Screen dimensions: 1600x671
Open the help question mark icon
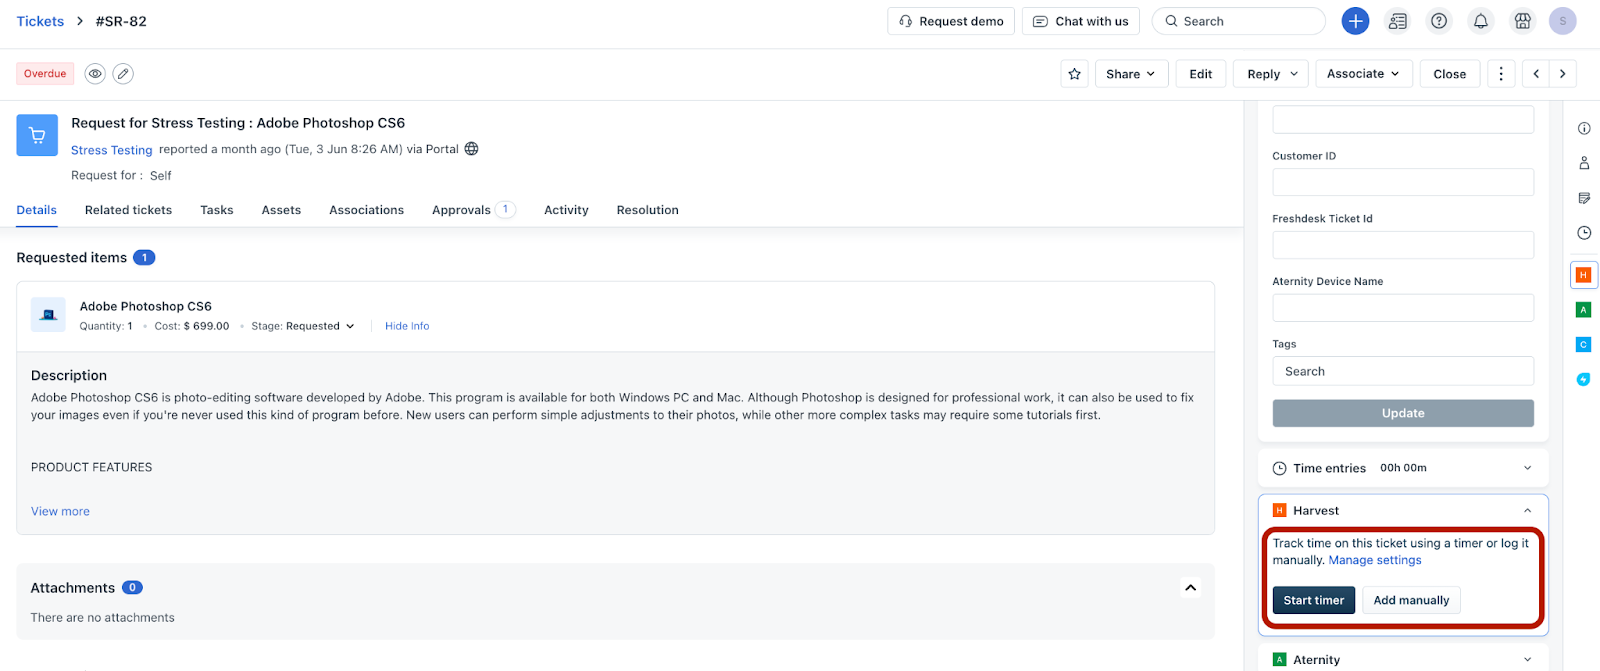pos(1439,21)
